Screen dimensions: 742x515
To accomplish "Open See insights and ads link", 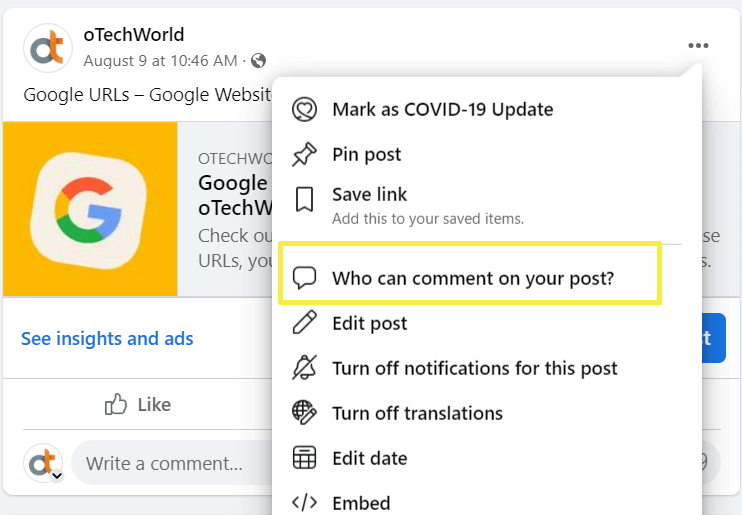I will point(107,338).
